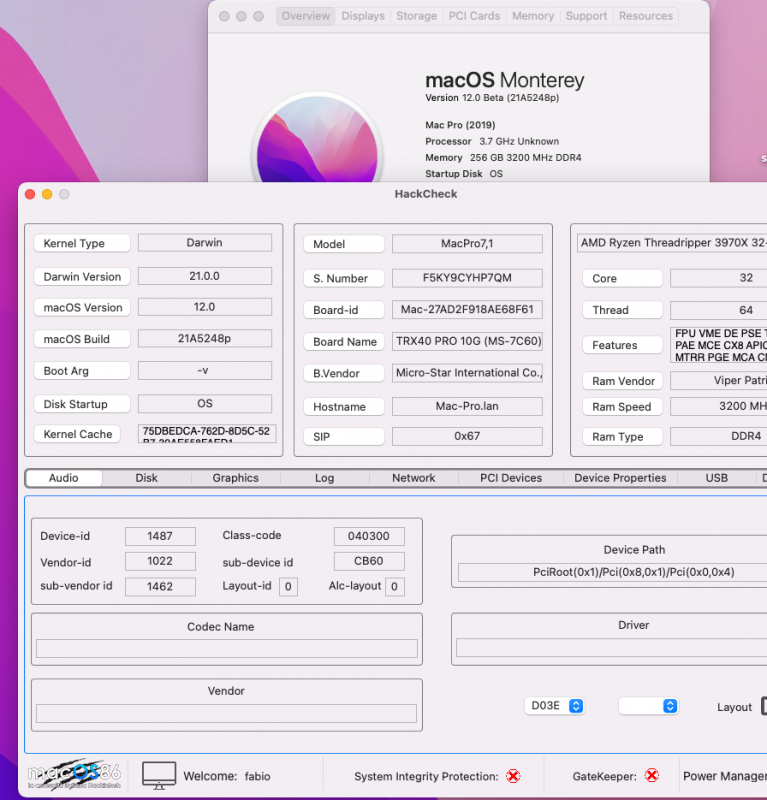767x800 pixels.
Task: Switch to the PCI Devices tab
Action: point(510,478)
